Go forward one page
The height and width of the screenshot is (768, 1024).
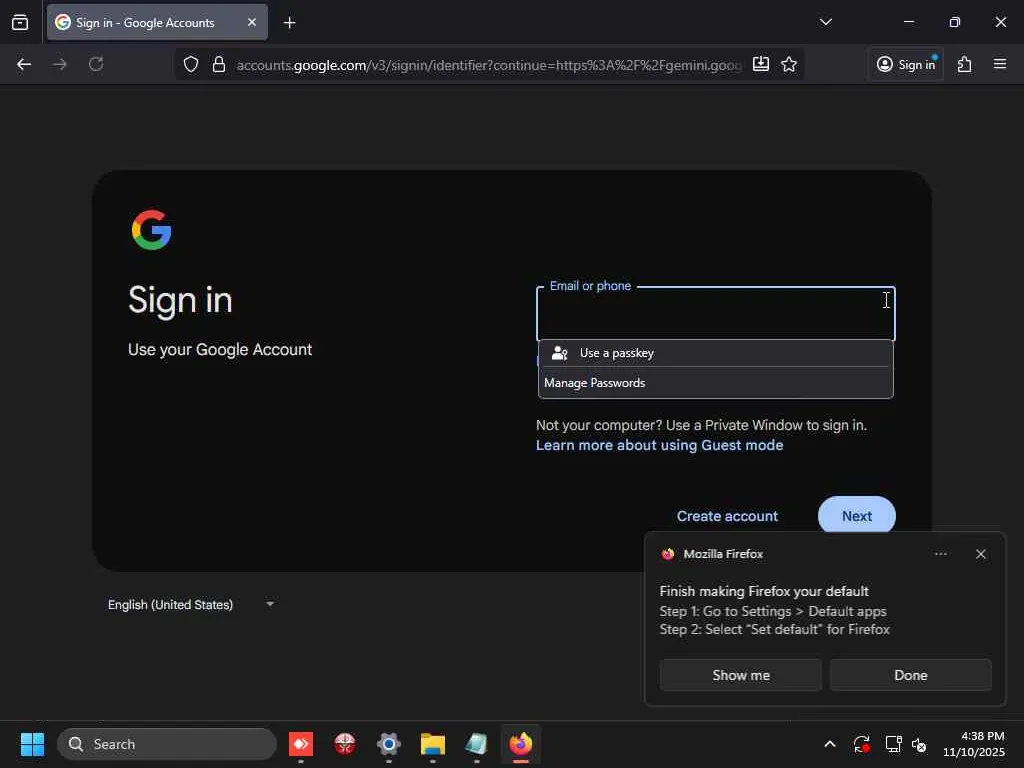point(59,64)
